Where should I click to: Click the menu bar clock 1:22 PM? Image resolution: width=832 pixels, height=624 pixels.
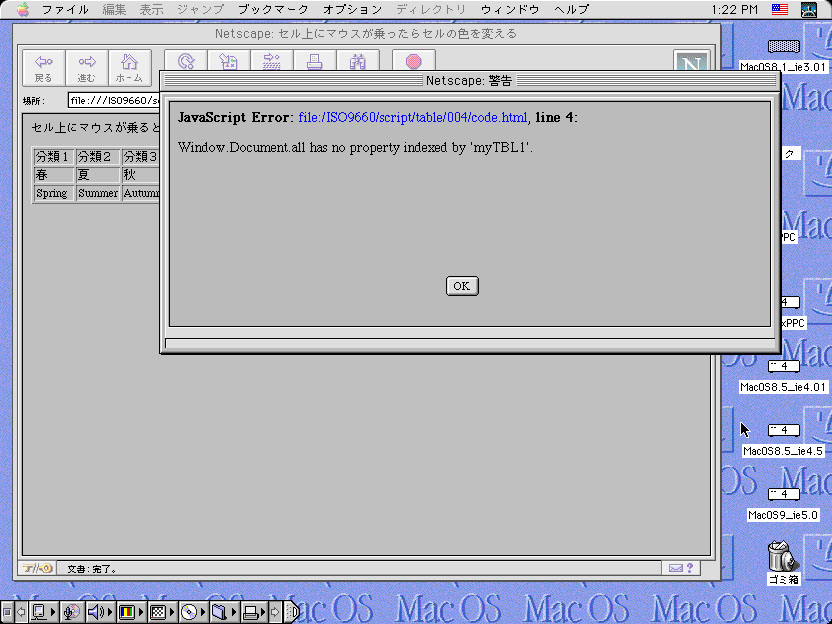pyautogui.click(x=734, y=10)
